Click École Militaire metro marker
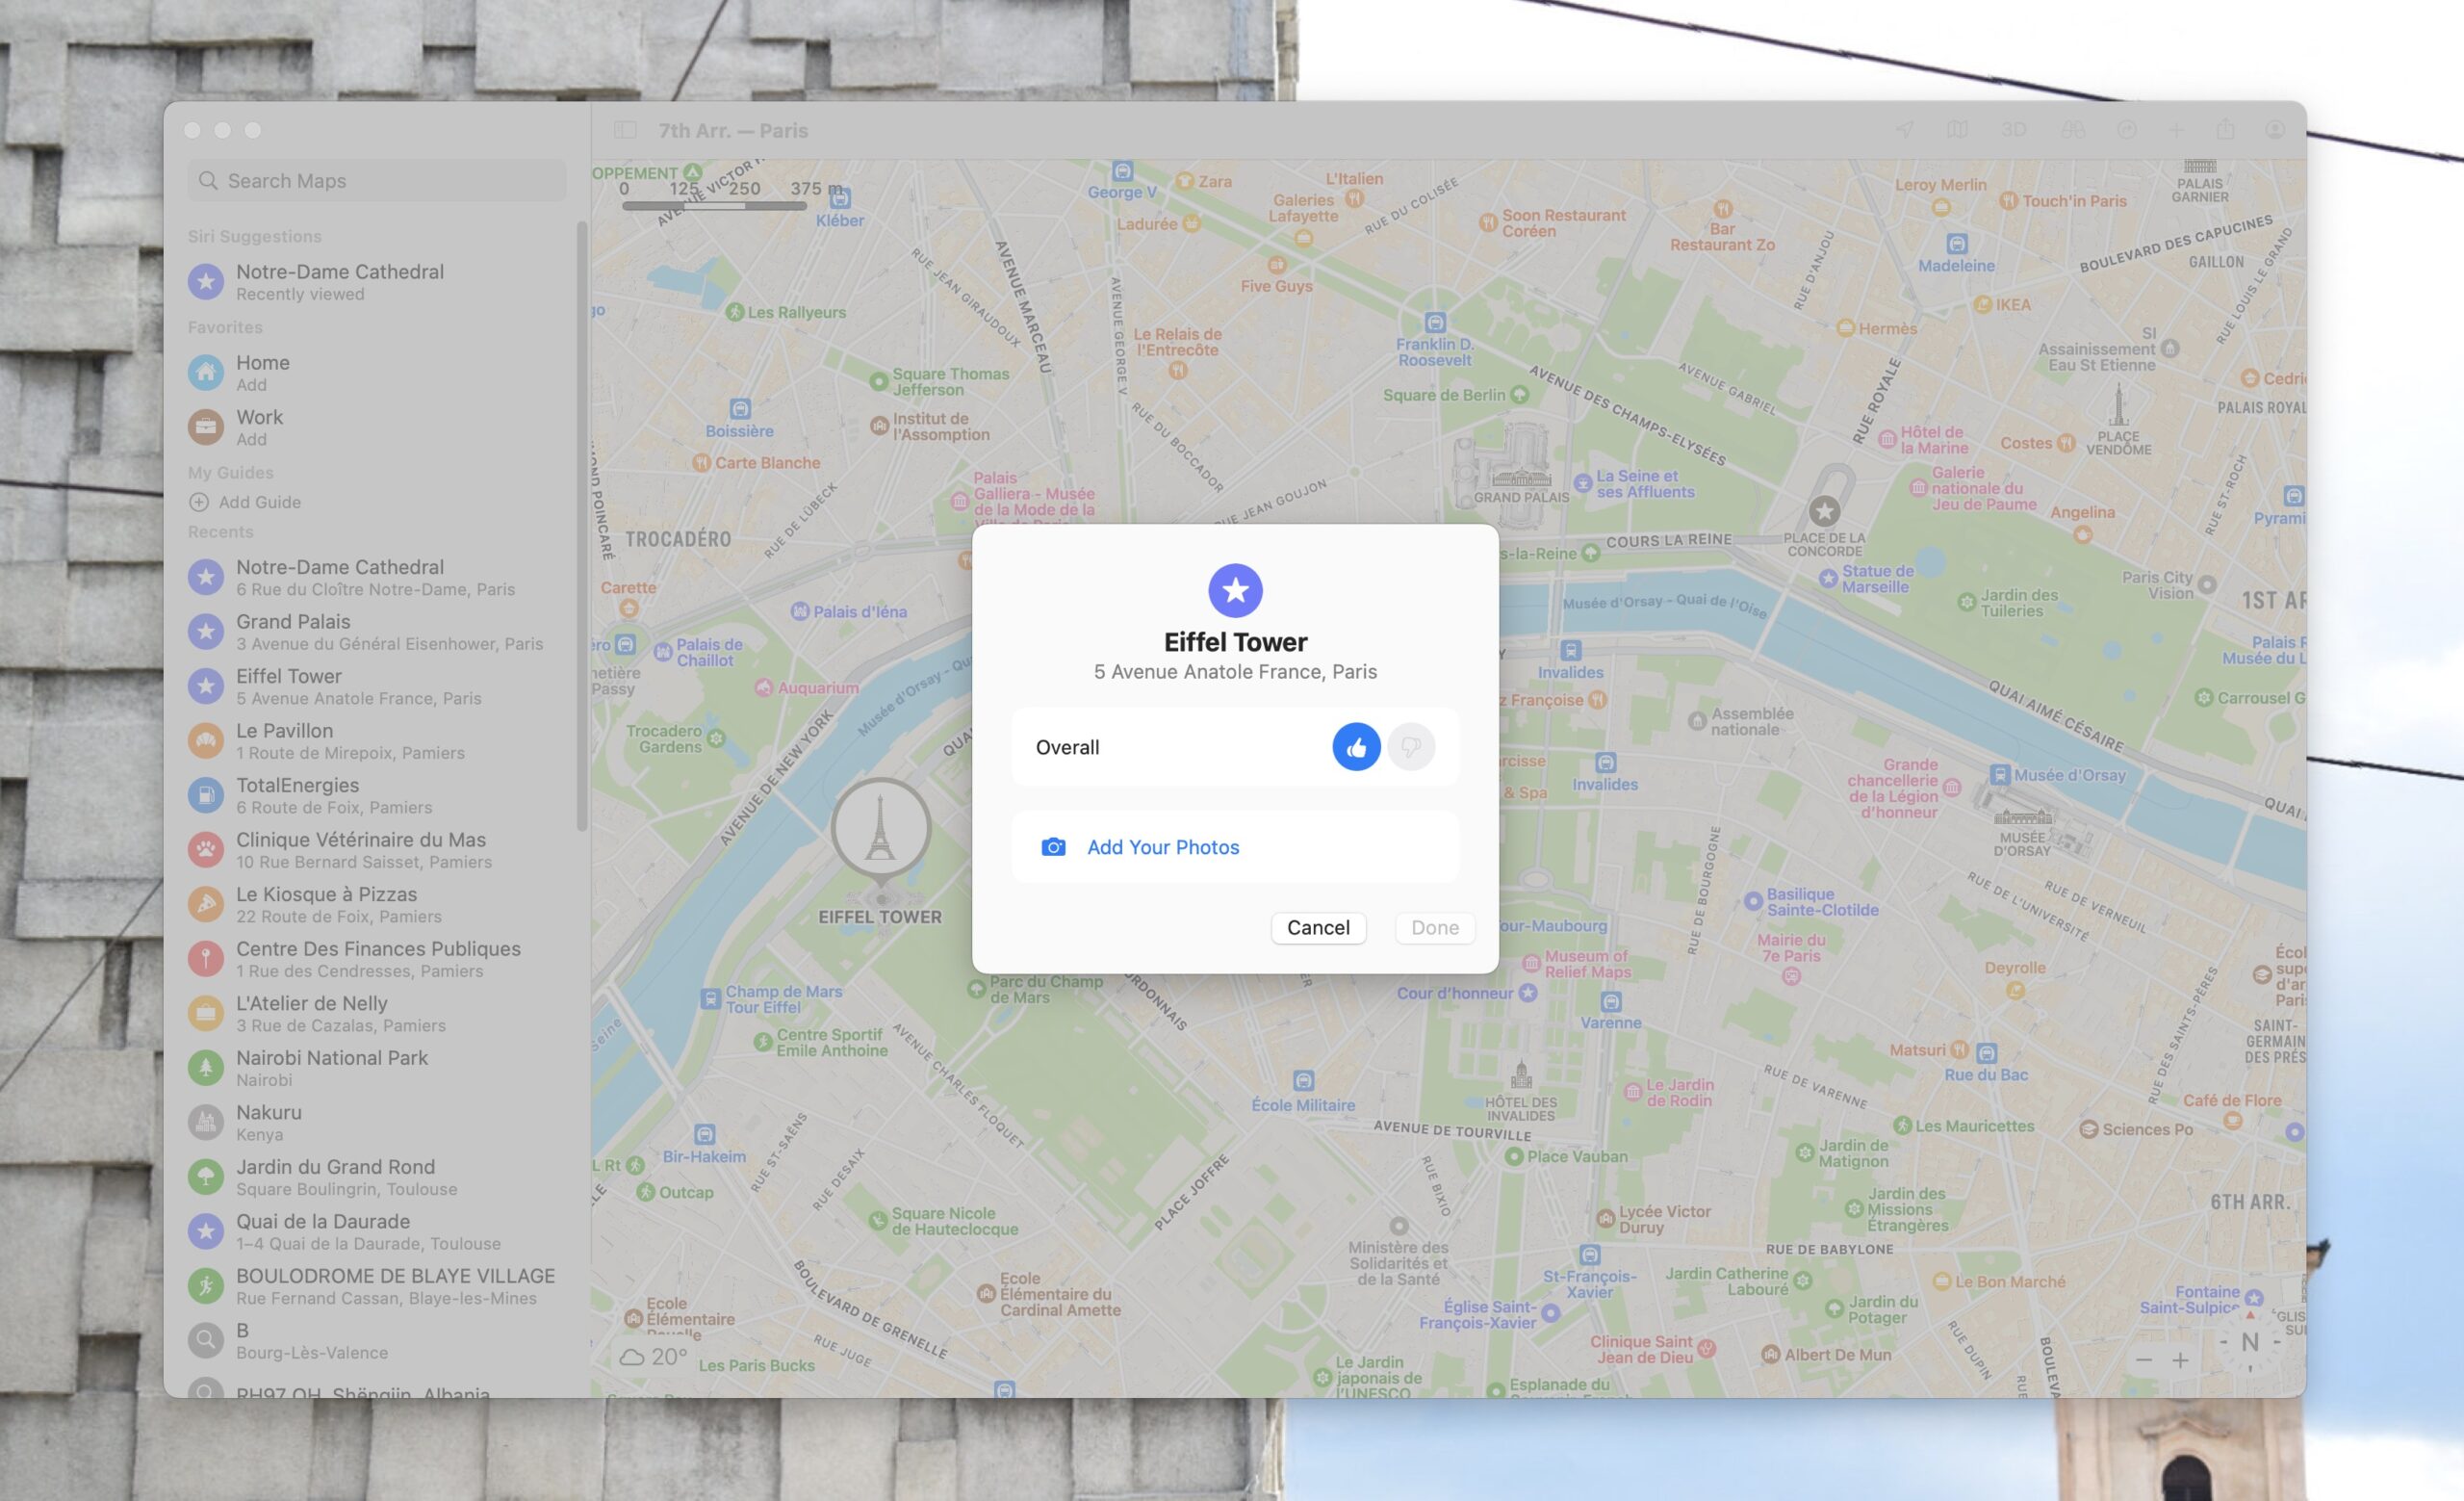The image size is (2464, 1501). tap(1303, 1081)
